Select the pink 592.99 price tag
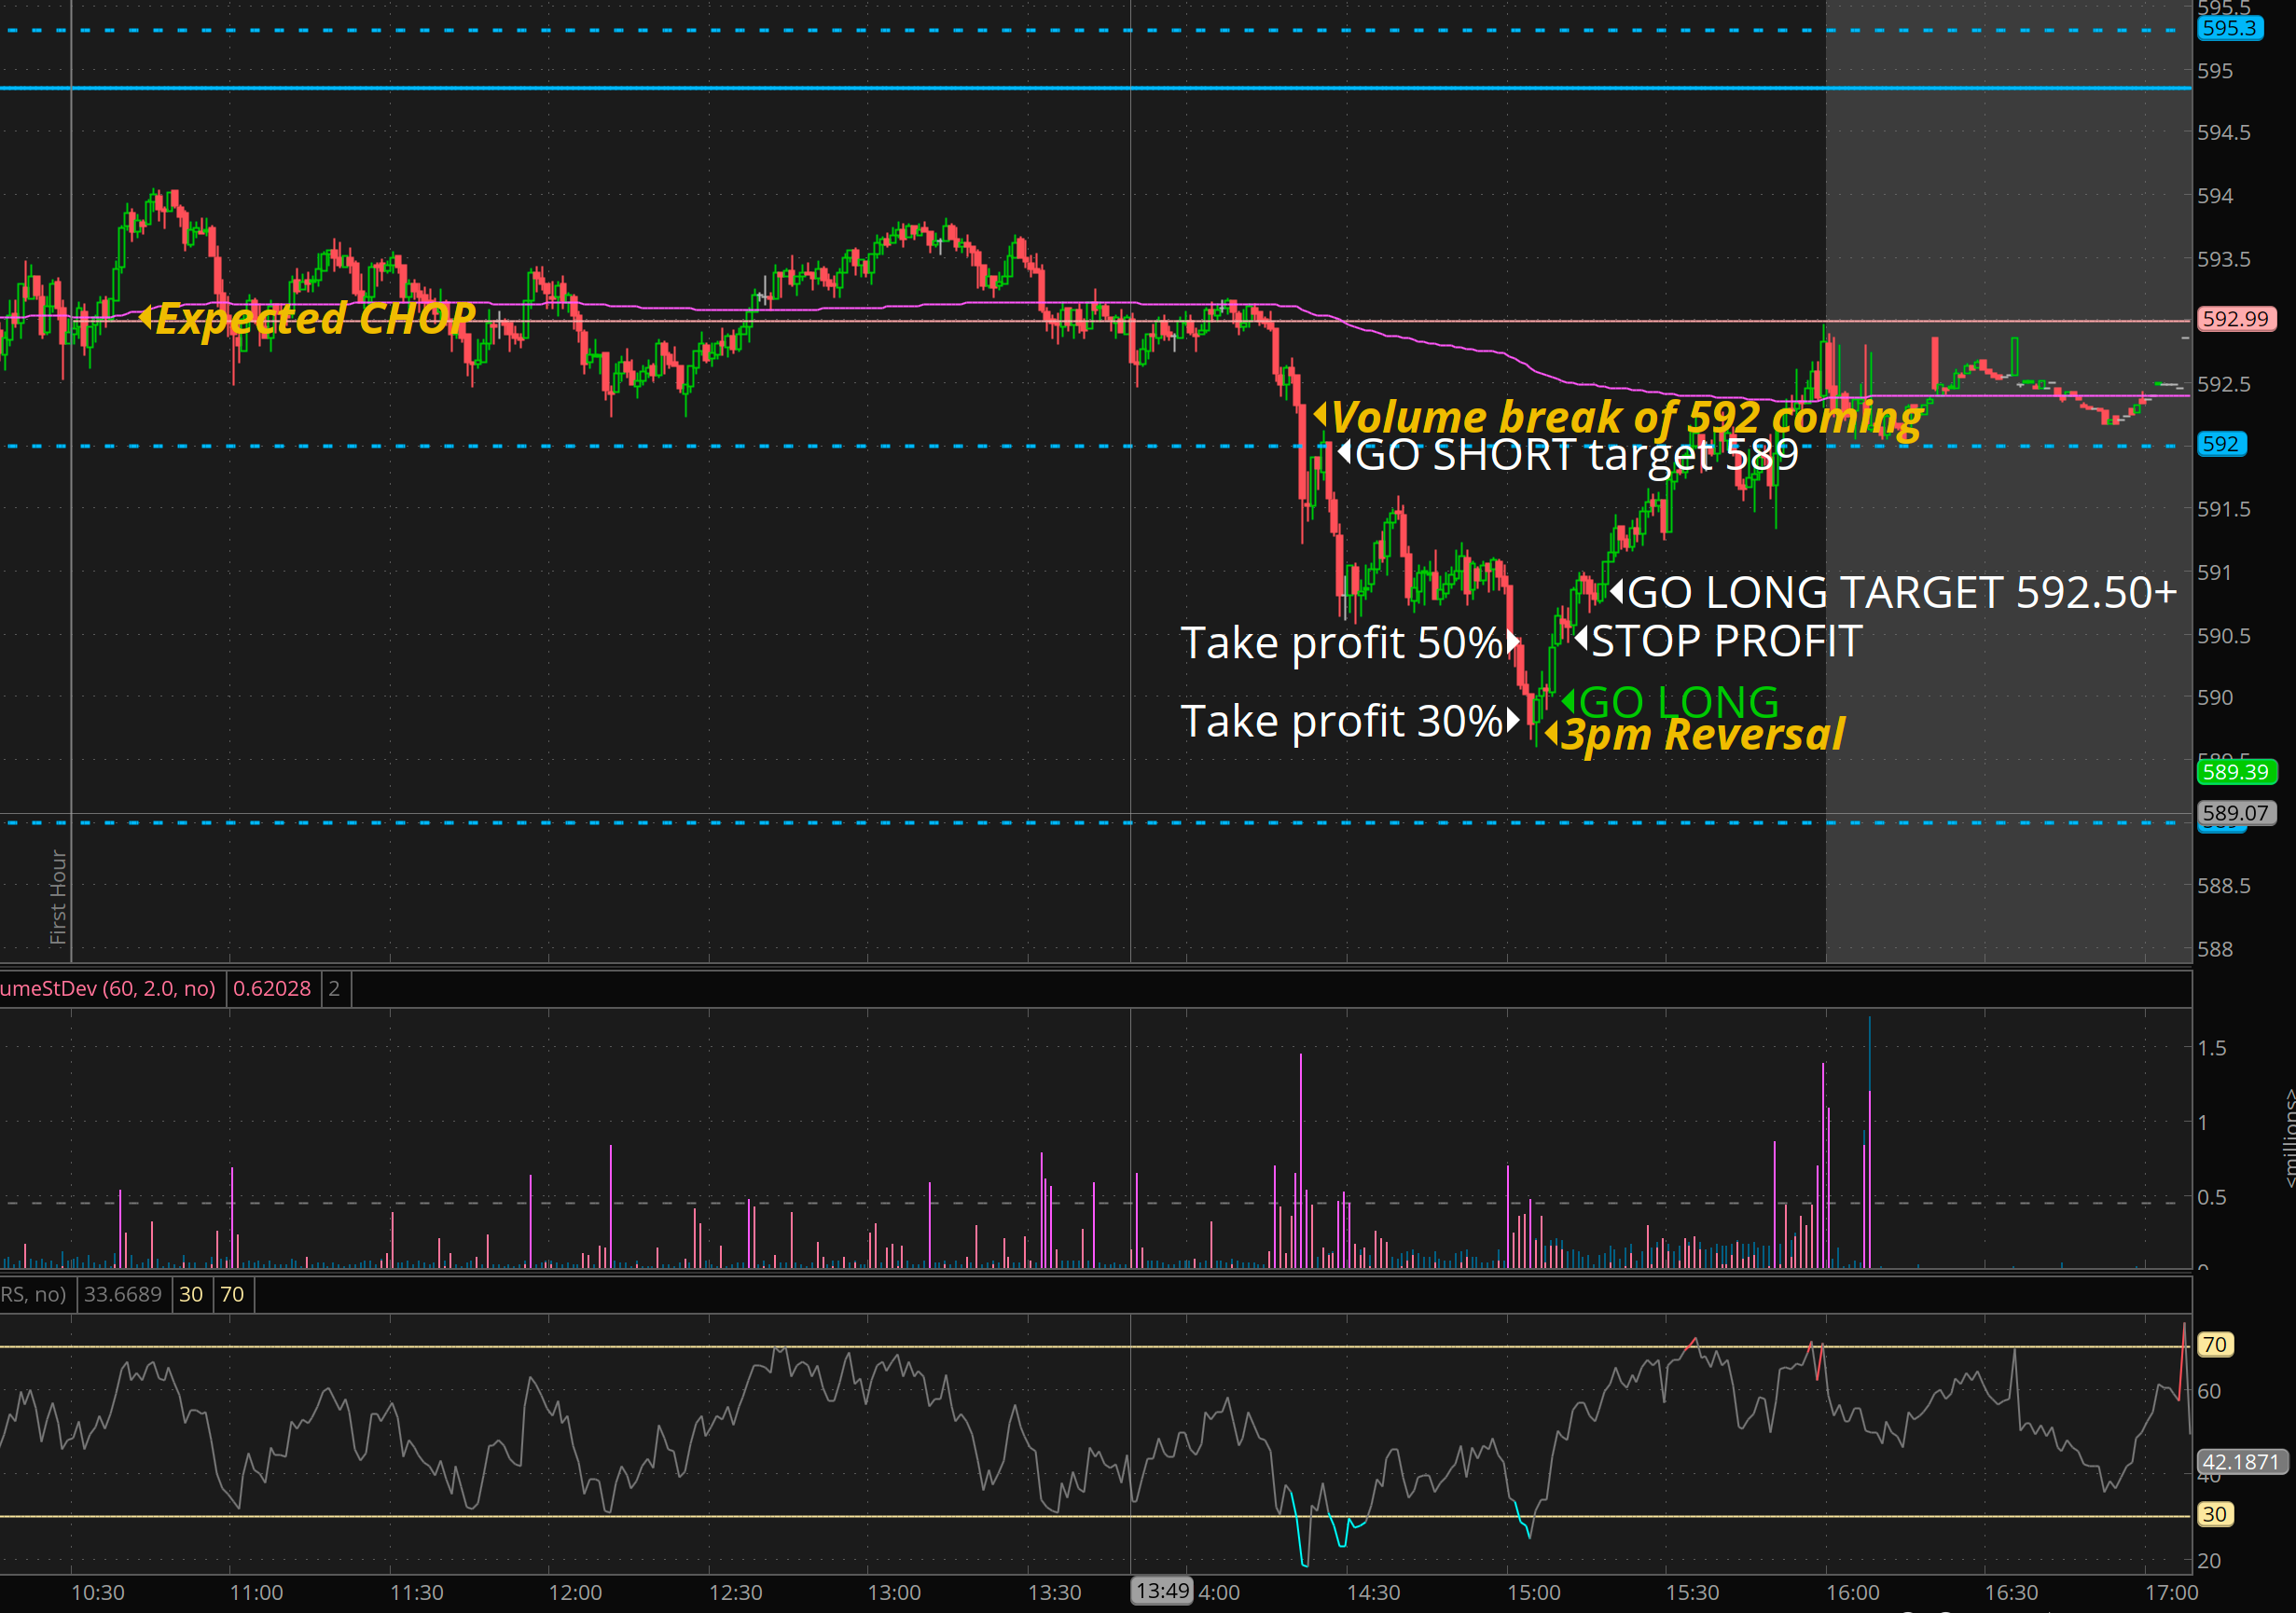 [x=2235, y=319]
